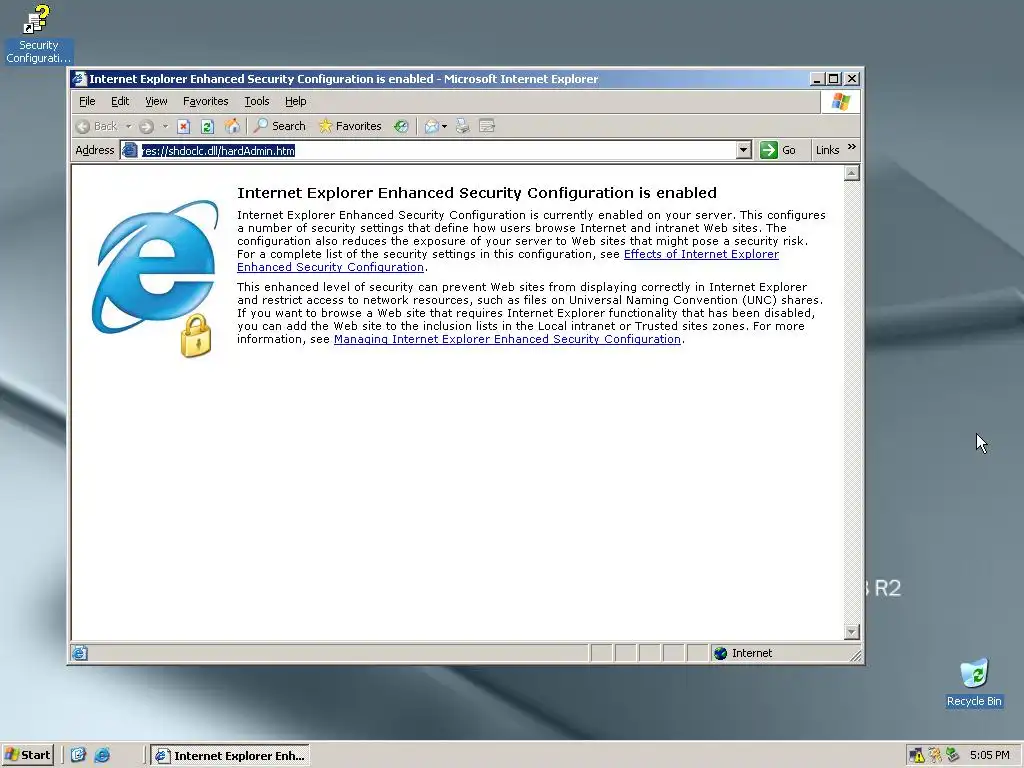This screenshot has width=1024, height=768.
Task: Click the Back navigation button
Action: coord(97,126)
